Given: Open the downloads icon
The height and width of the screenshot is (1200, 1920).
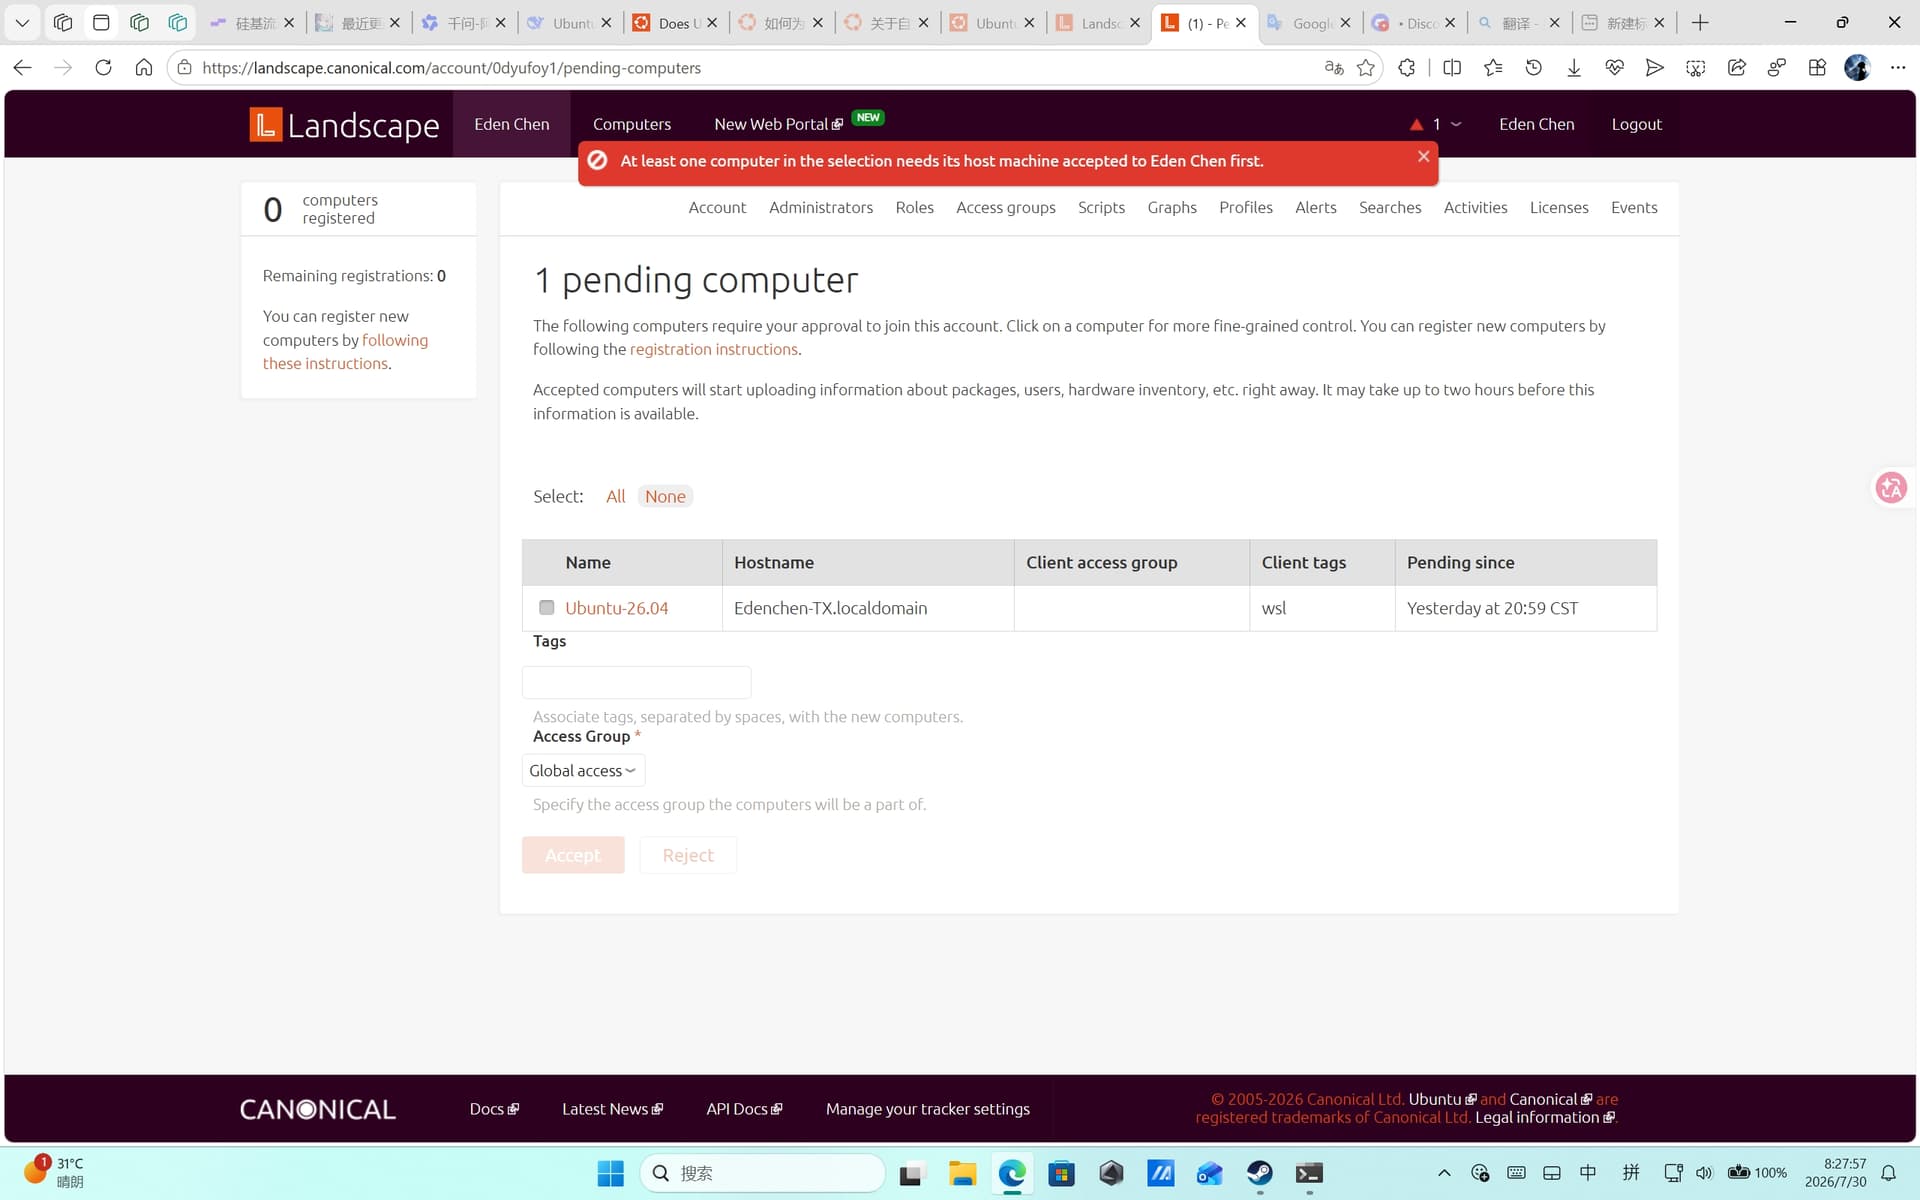Looking at the screenshot, I should 1574,68.
